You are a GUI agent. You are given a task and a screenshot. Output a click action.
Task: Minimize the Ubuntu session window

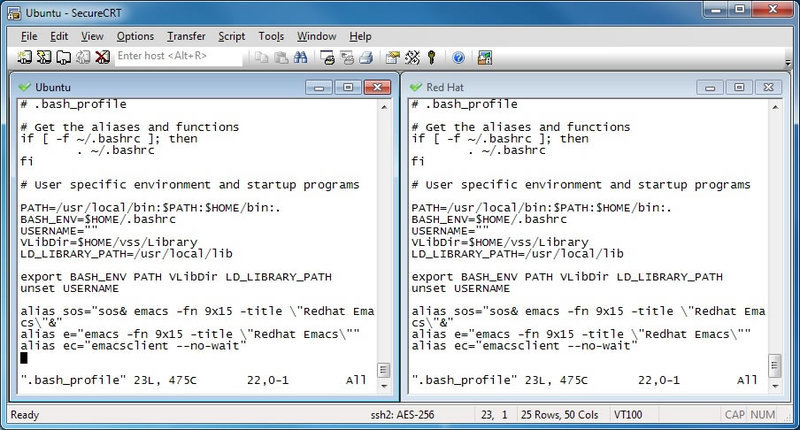pos(319,87)
